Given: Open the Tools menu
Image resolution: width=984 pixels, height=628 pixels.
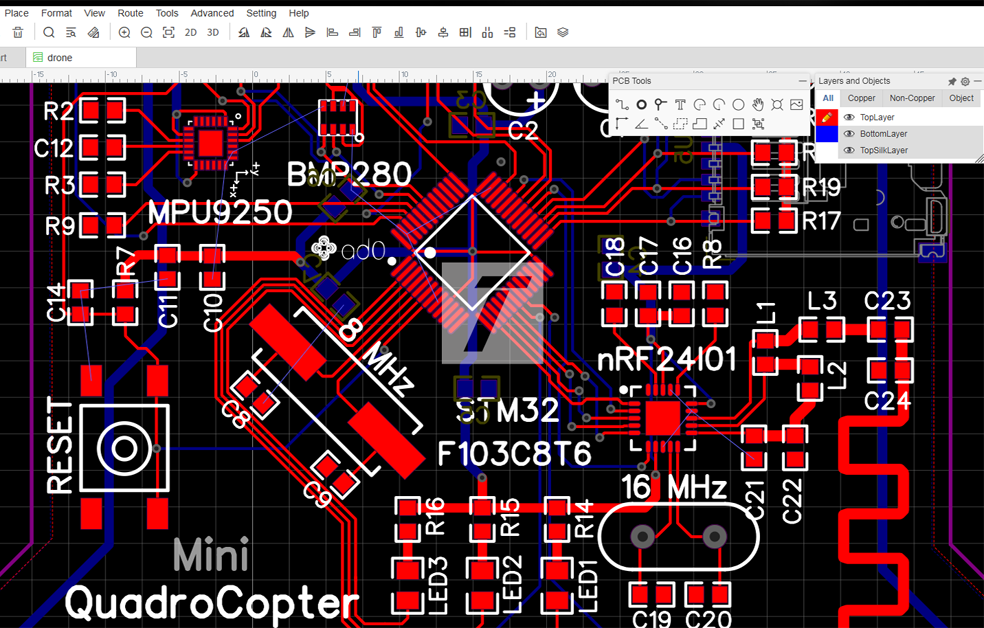Looking at the screenshot, I should [167, 13].
